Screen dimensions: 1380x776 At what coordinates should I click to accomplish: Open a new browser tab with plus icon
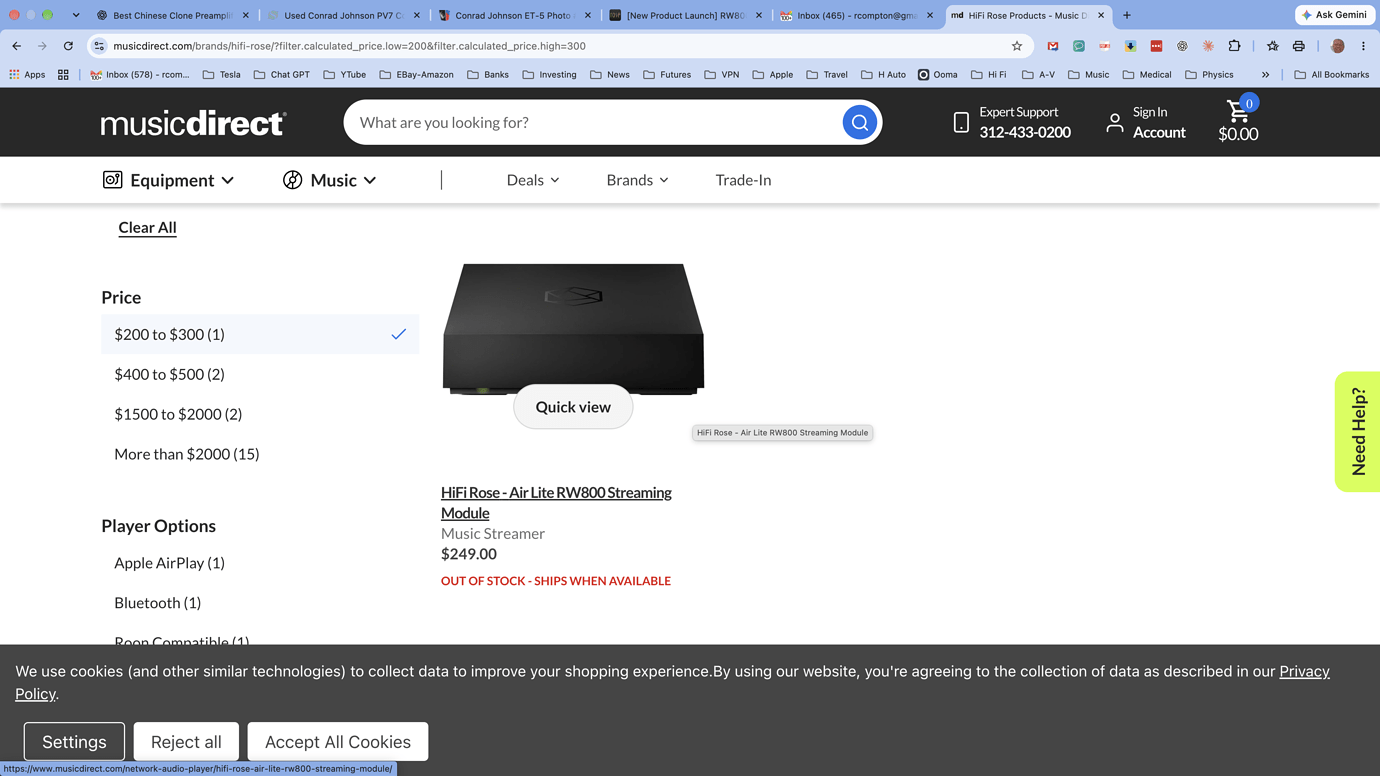[1127, 15]
